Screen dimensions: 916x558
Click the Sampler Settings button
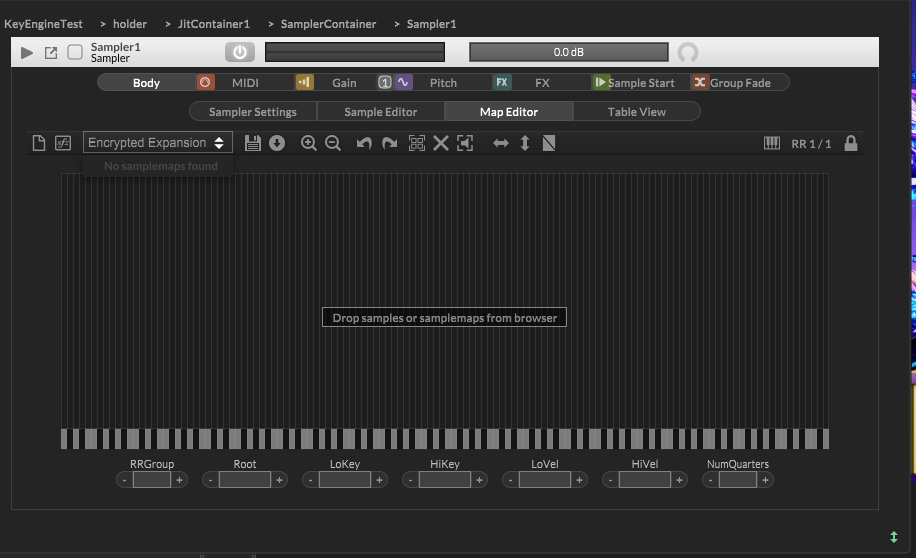coord(252,112)
